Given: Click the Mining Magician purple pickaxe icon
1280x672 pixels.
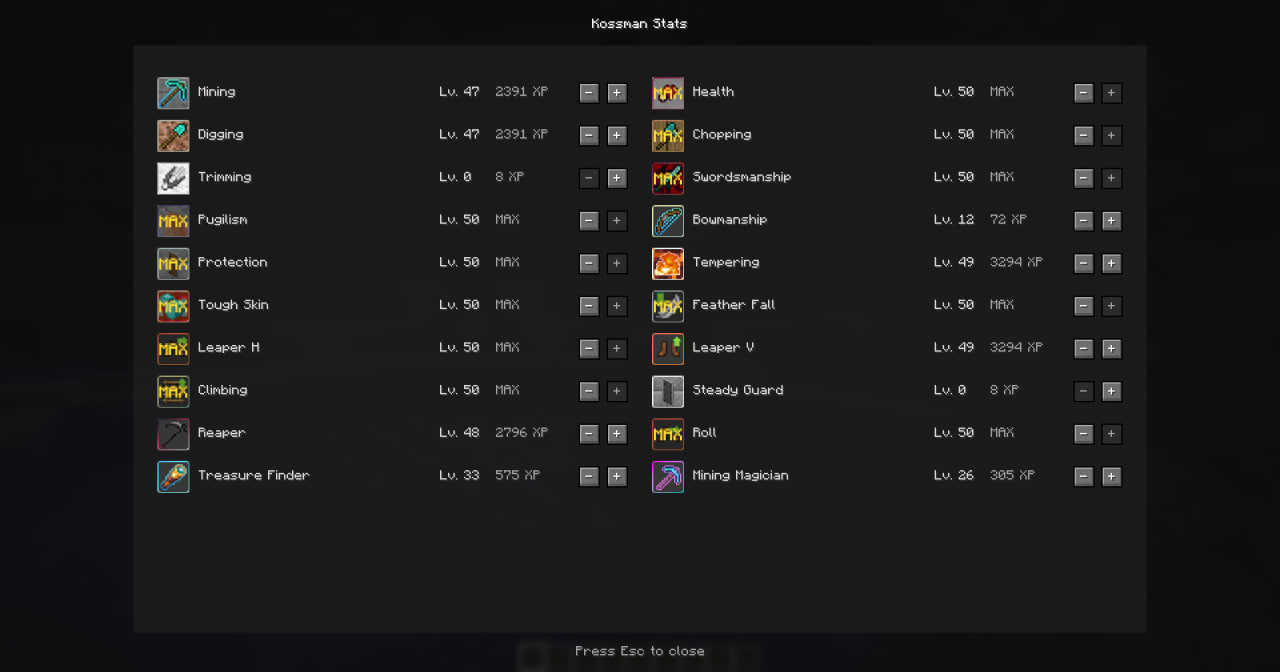Looking at the screenshot, I should 668,477.
